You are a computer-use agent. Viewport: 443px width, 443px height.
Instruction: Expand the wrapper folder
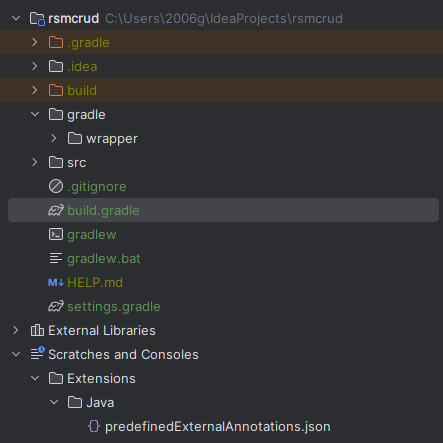54,138
